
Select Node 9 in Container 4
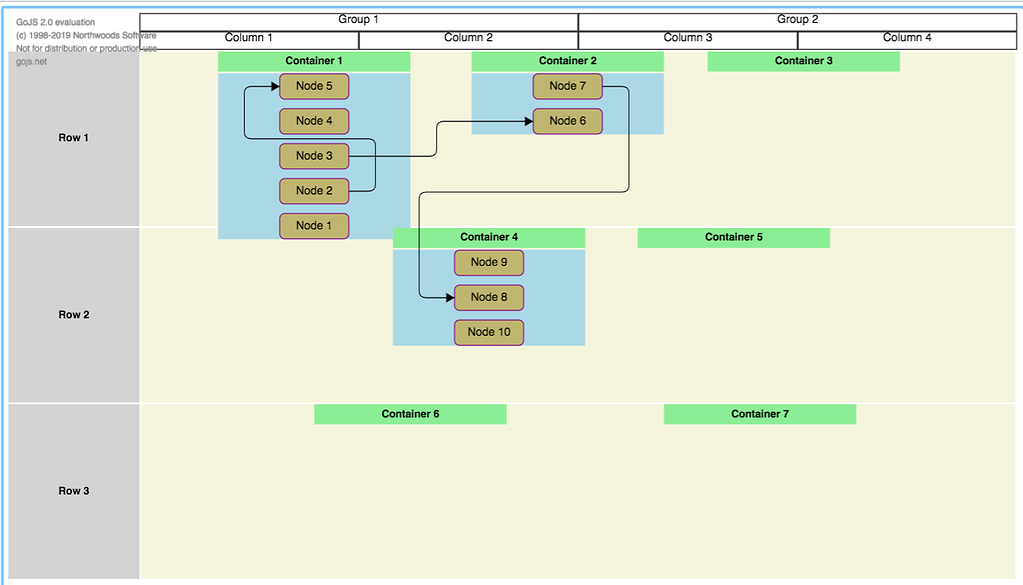(488, 262)
